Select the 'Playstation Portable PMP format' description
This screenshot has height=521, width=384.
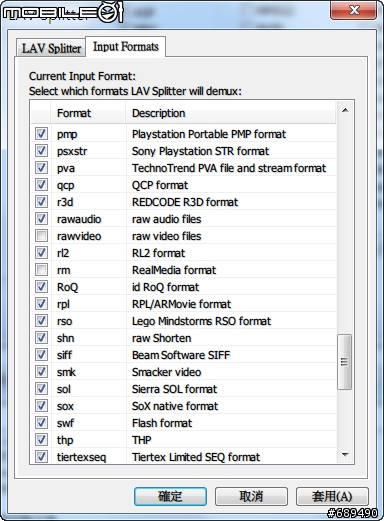[x=209, y=134]
